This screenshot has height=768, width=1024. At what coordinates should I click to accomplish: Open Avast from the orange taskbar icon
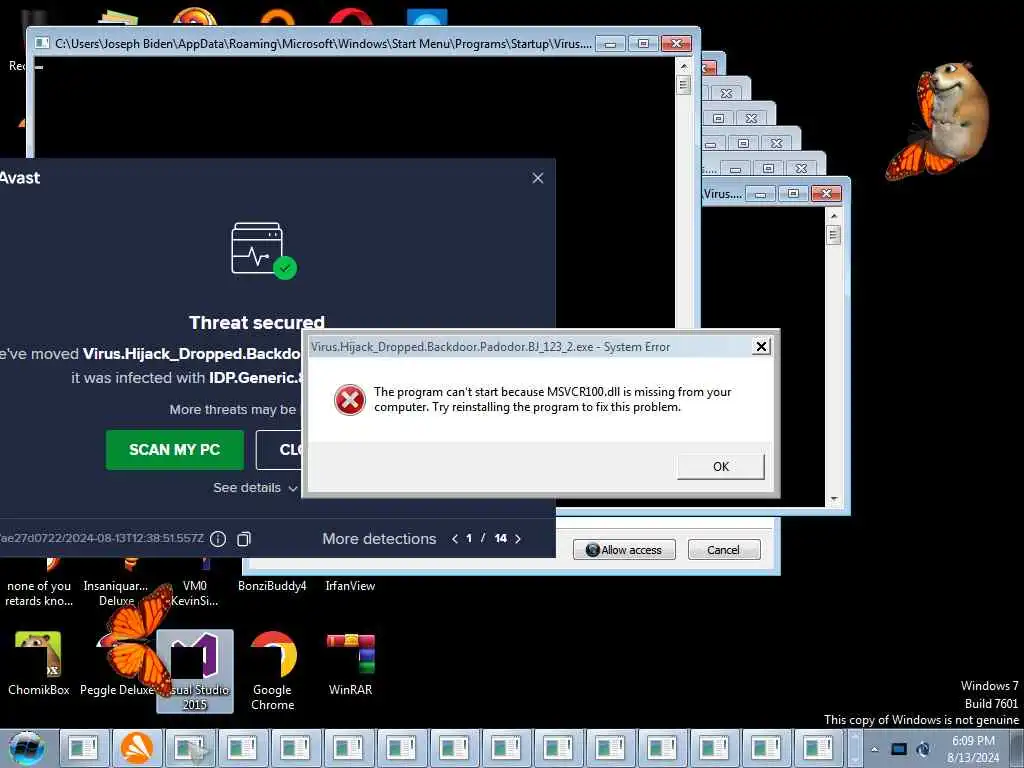point(136,748)
